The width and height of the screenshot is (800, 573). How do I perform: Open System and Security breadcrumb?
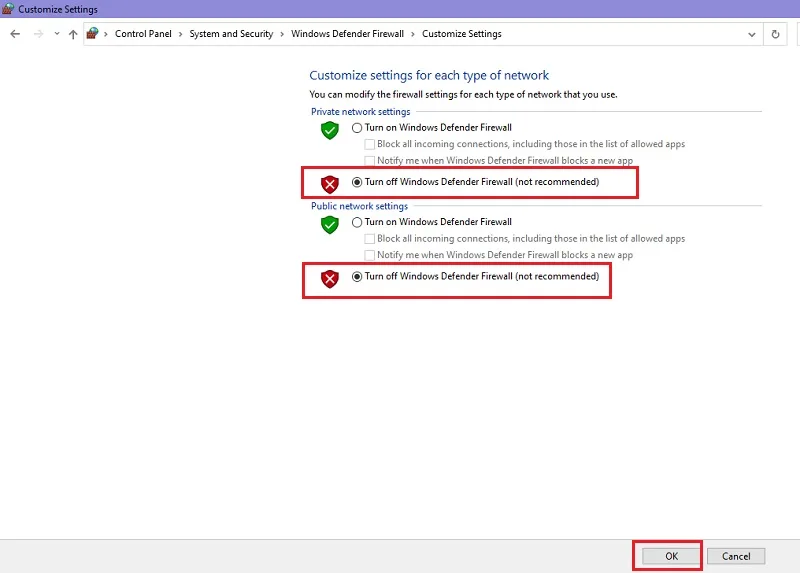tap(231, 34)
